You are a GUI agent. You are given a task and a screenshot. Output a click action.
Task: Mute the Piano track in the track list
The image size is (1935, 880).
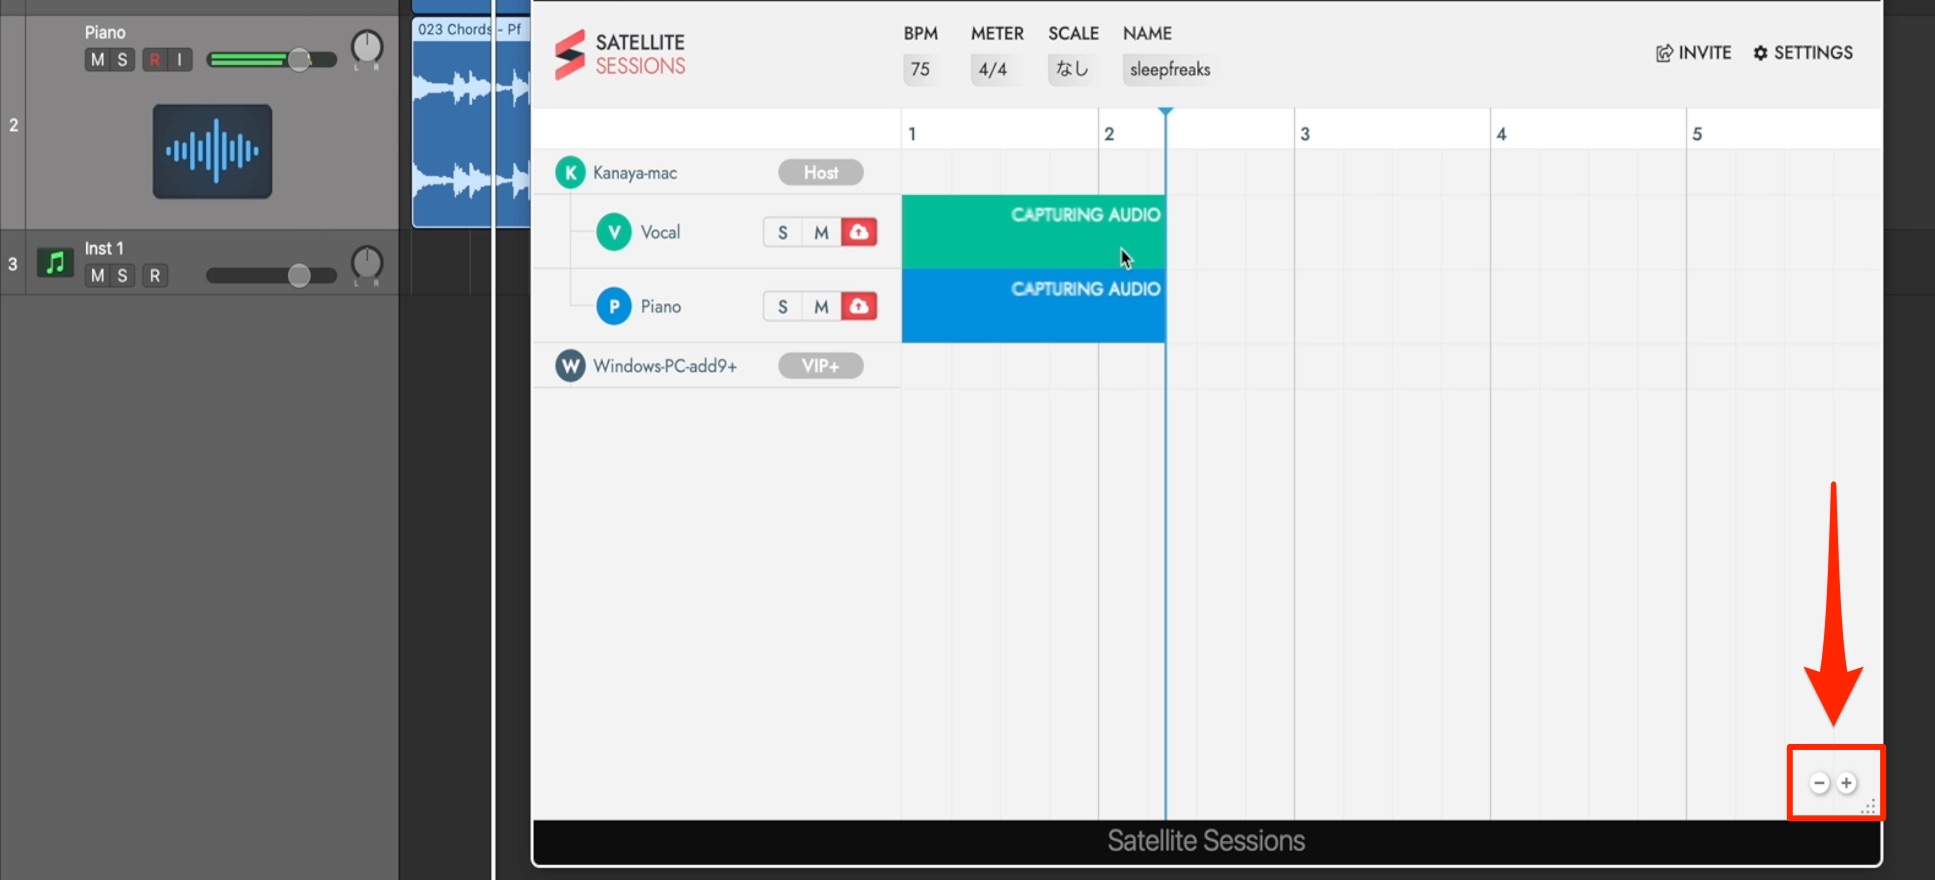point(97,60)
